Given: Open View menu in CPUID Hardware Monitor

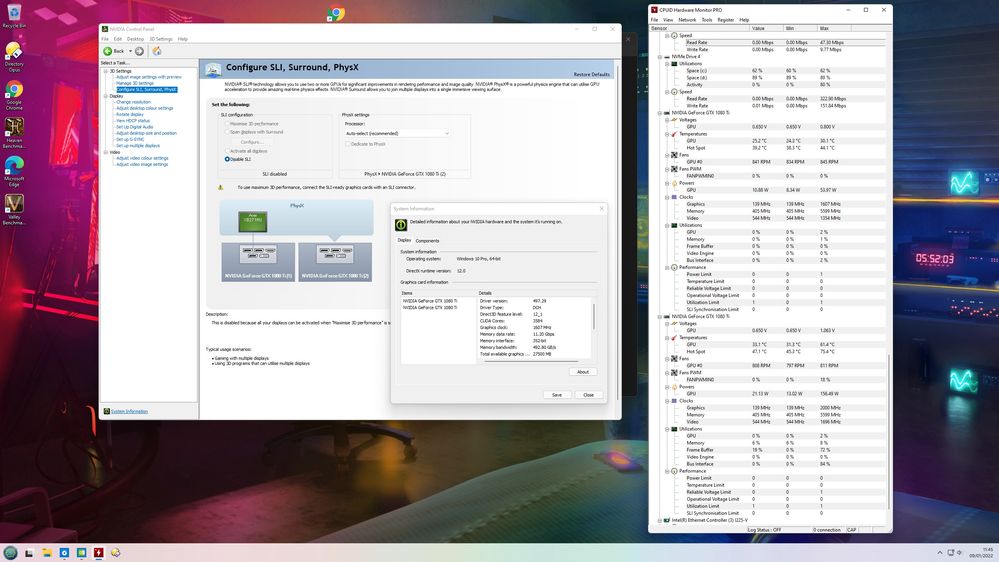Looking at the screenshot, I should [x=668, y=20].
